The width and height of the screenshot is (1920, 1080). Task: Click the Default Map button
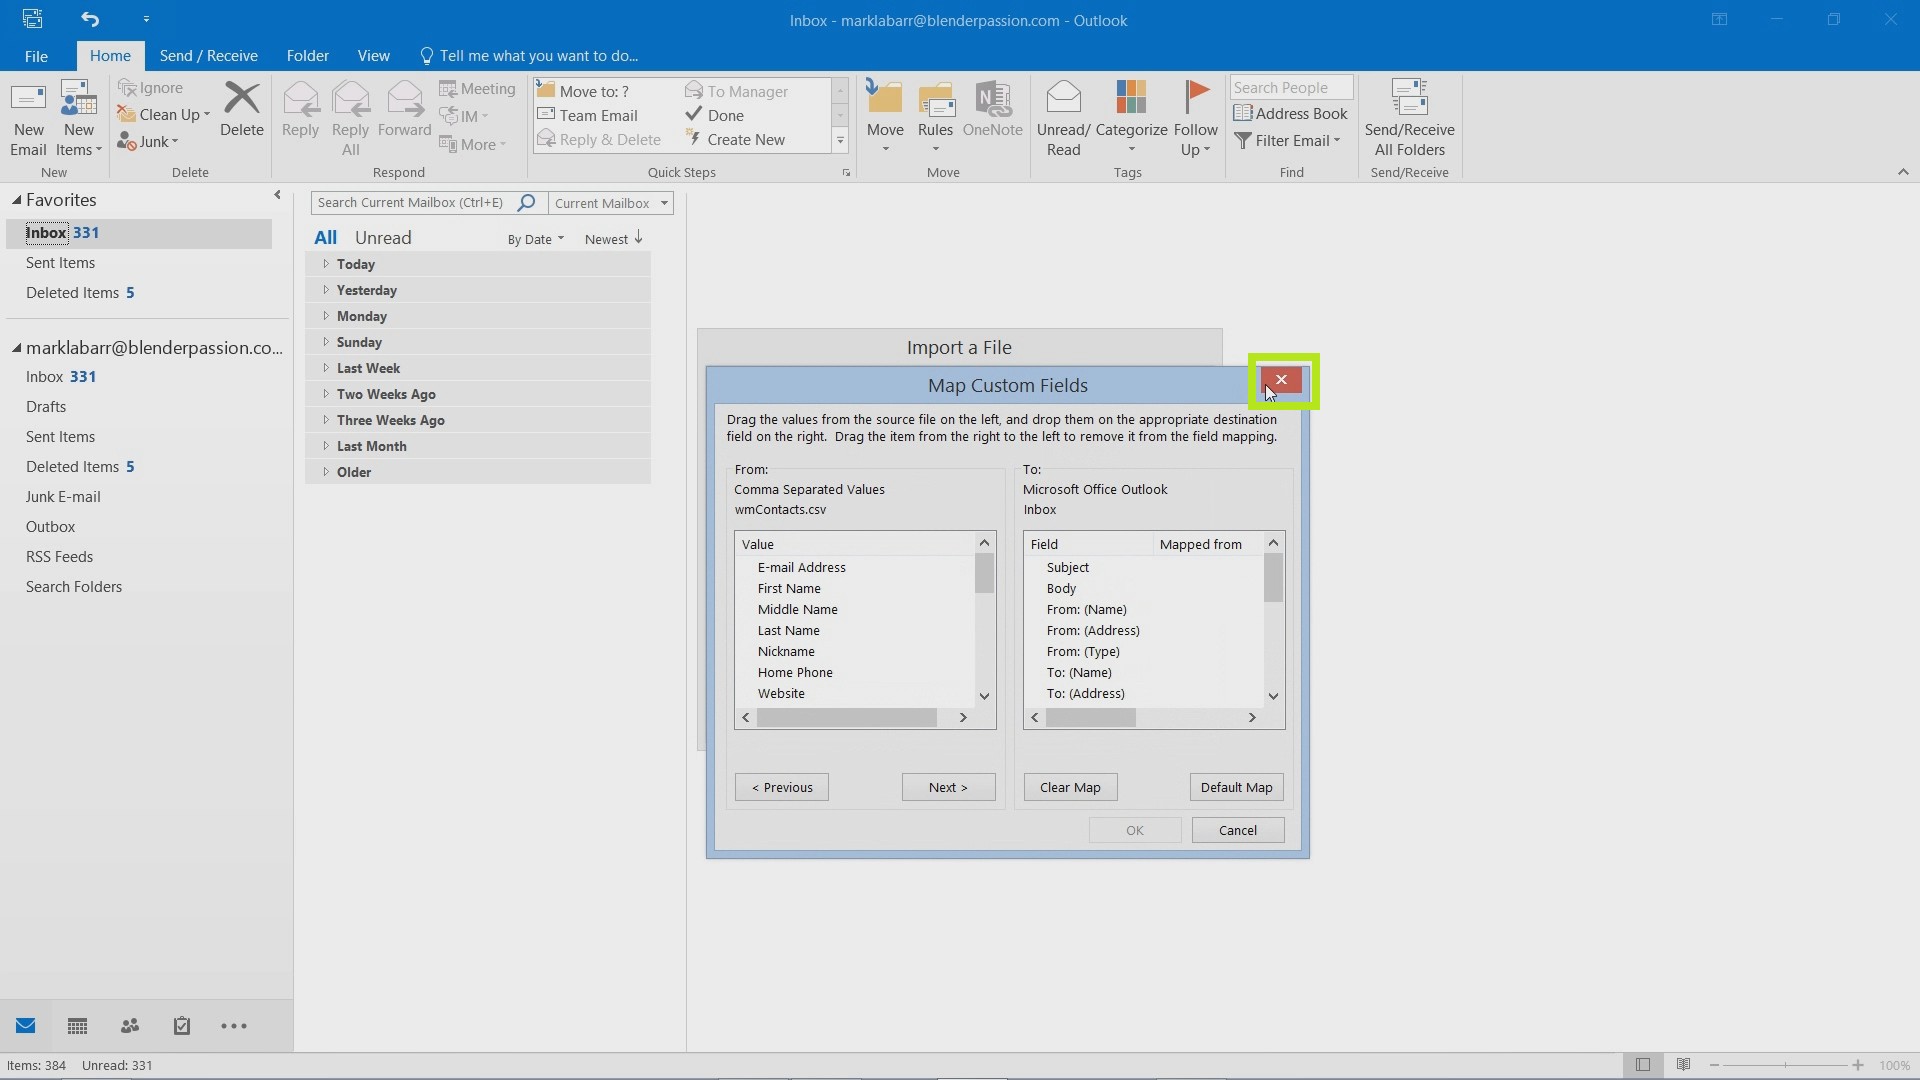[x=1236, y=787]
